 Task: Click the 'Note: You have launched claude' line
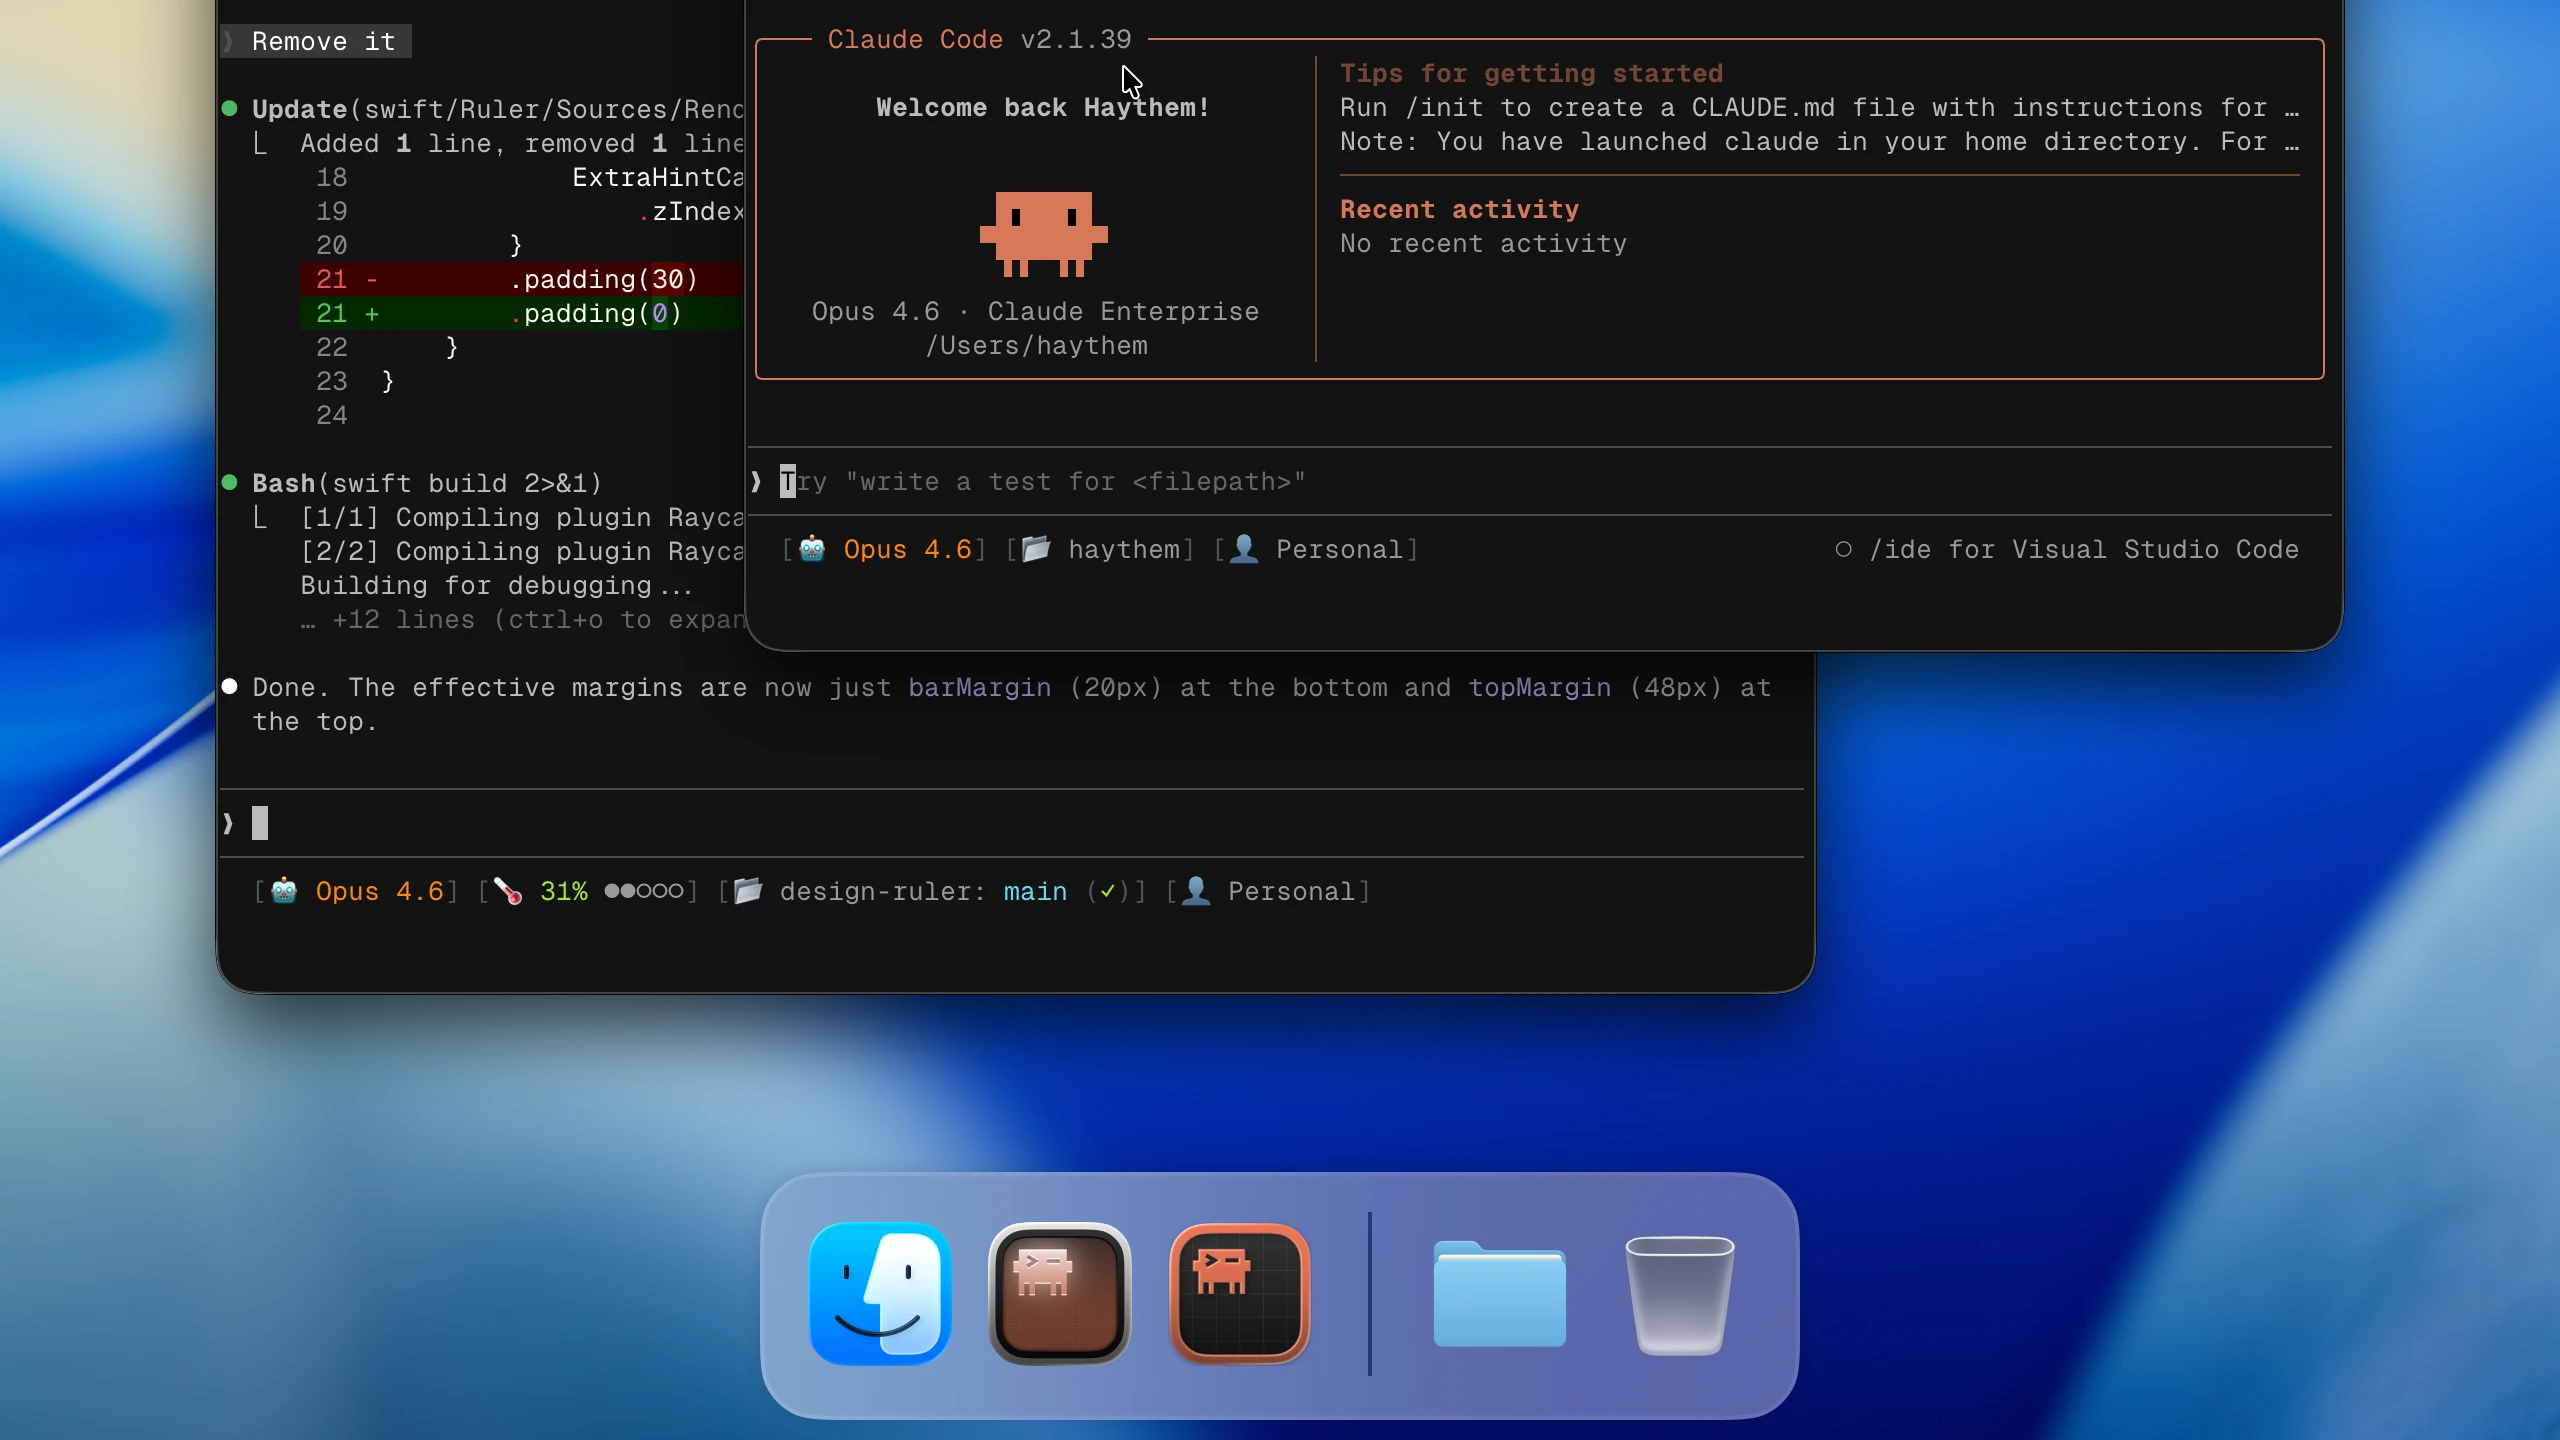tap(1820, 141)
